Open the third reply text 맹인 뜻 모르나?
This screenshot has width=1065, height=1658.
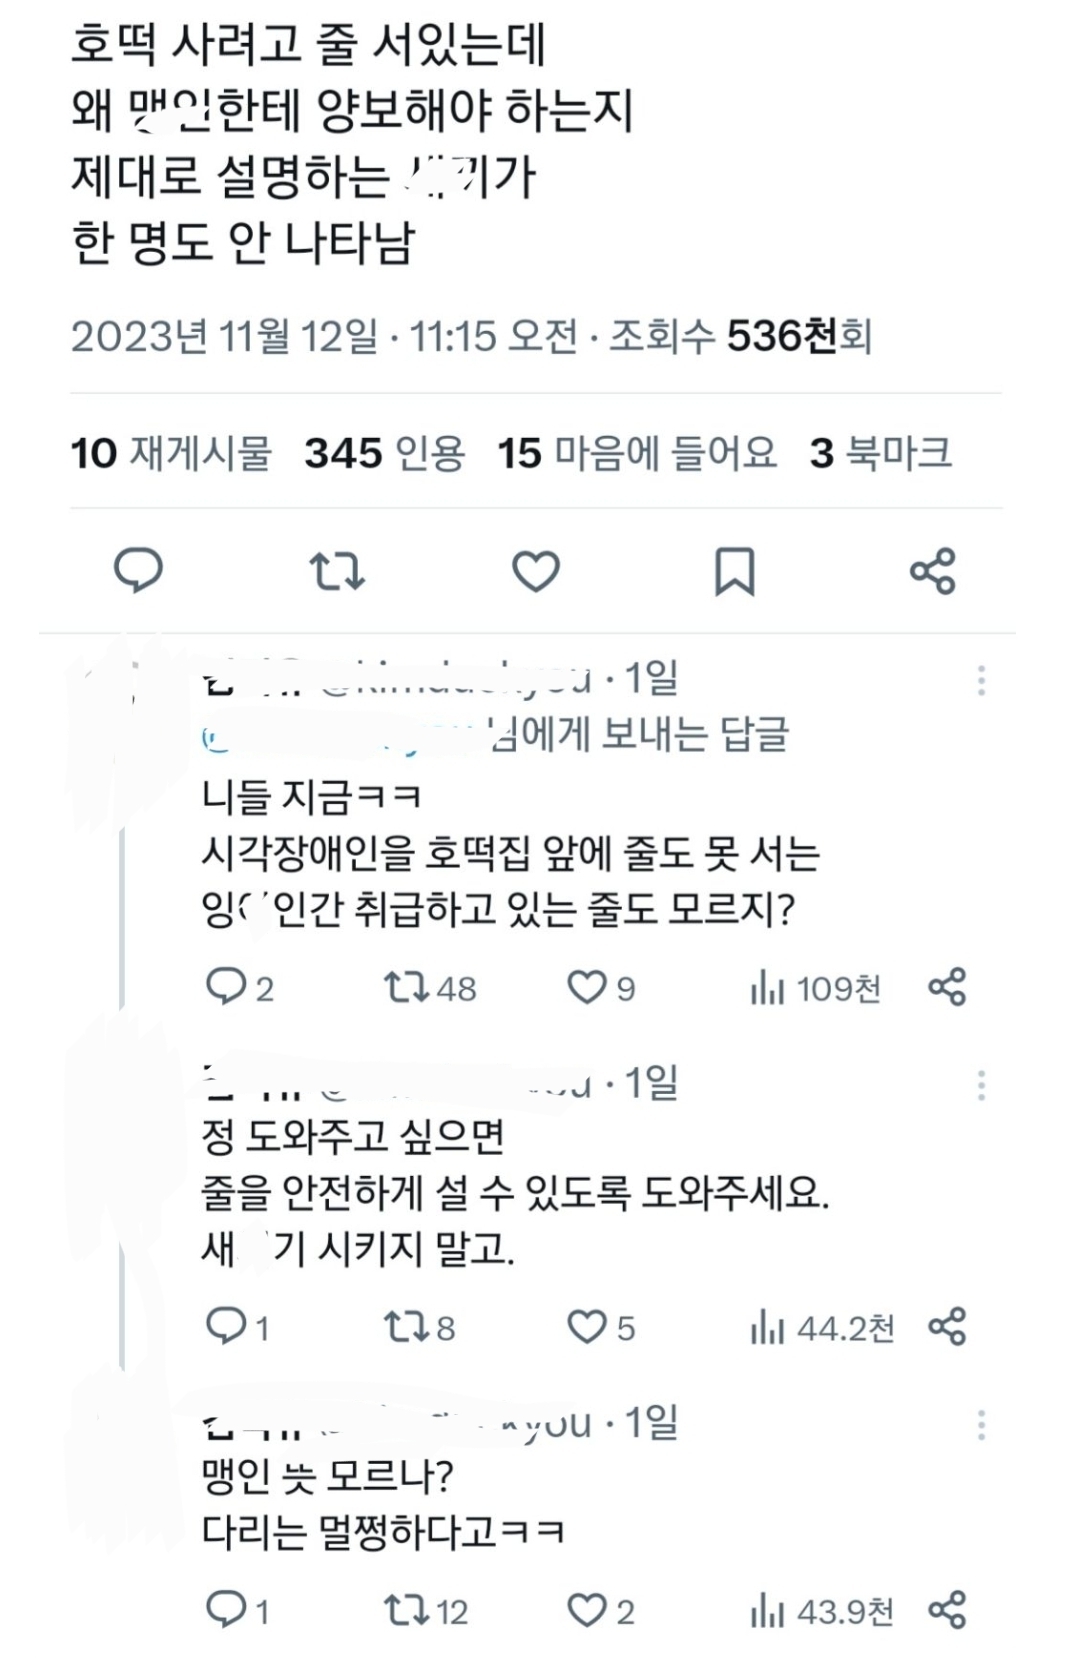point(328,1476)
